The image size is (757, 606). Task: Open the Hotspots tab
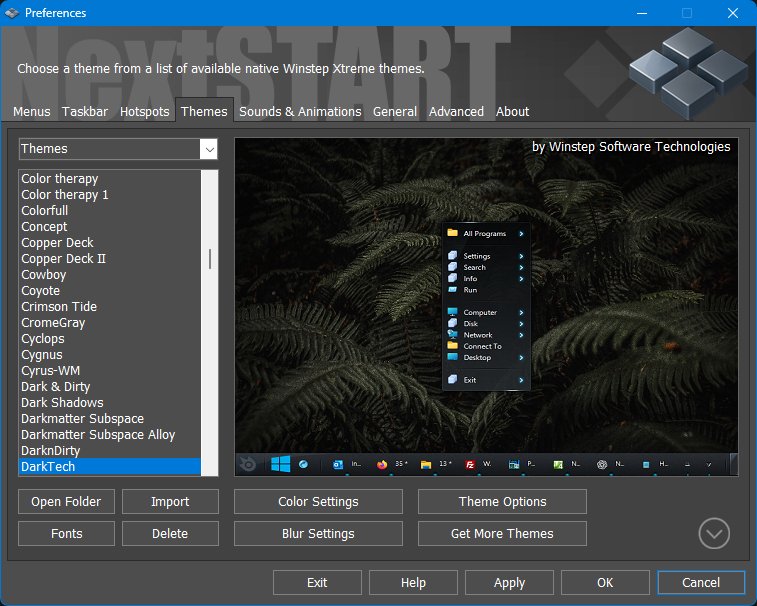click(x=144, y=112)
